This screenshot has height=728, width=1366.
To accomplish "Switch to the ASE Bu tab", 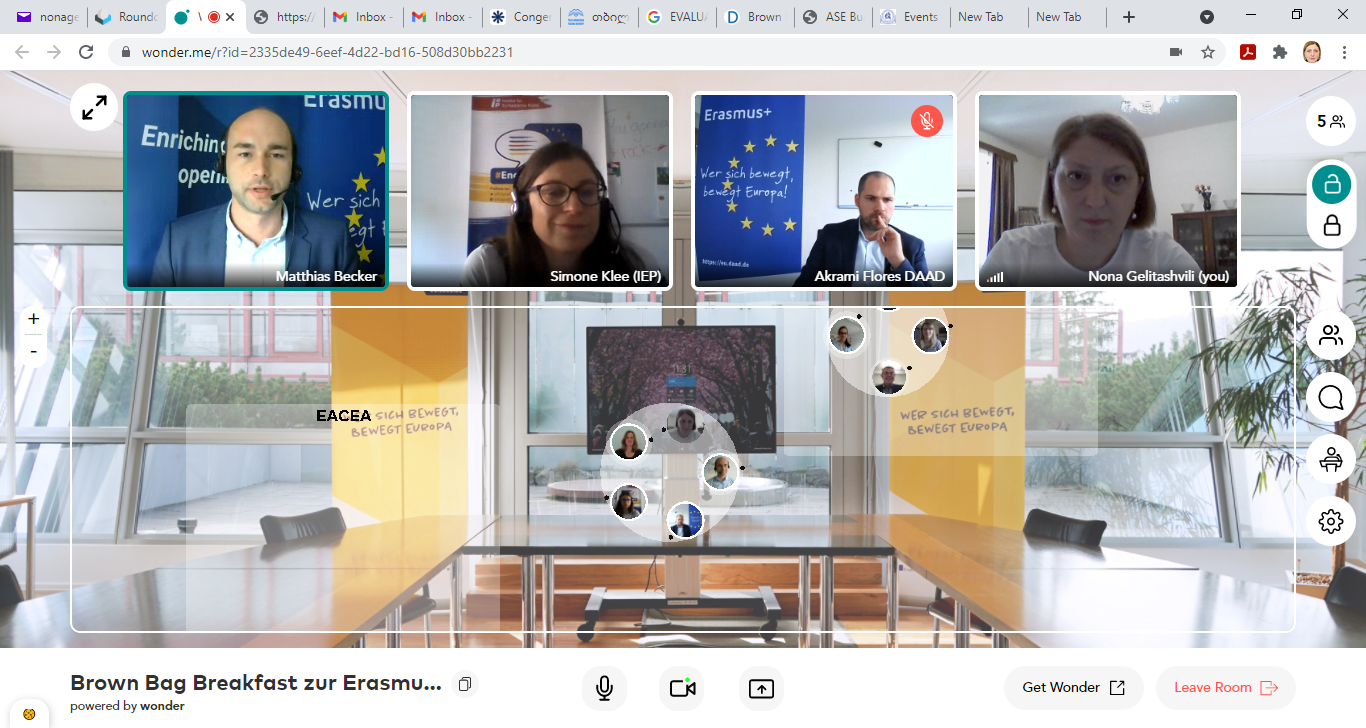I will (835, 17).
